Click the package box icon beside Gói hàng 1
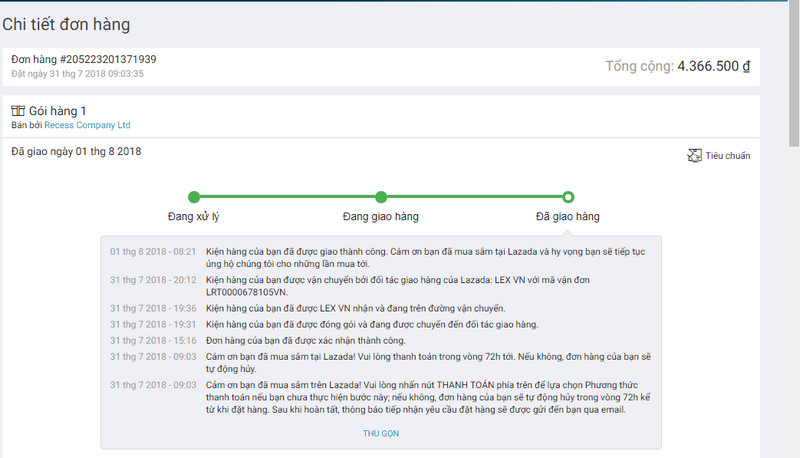Image resolution: width=800 pixels, height=458 pixels. (x=17, y=111)
